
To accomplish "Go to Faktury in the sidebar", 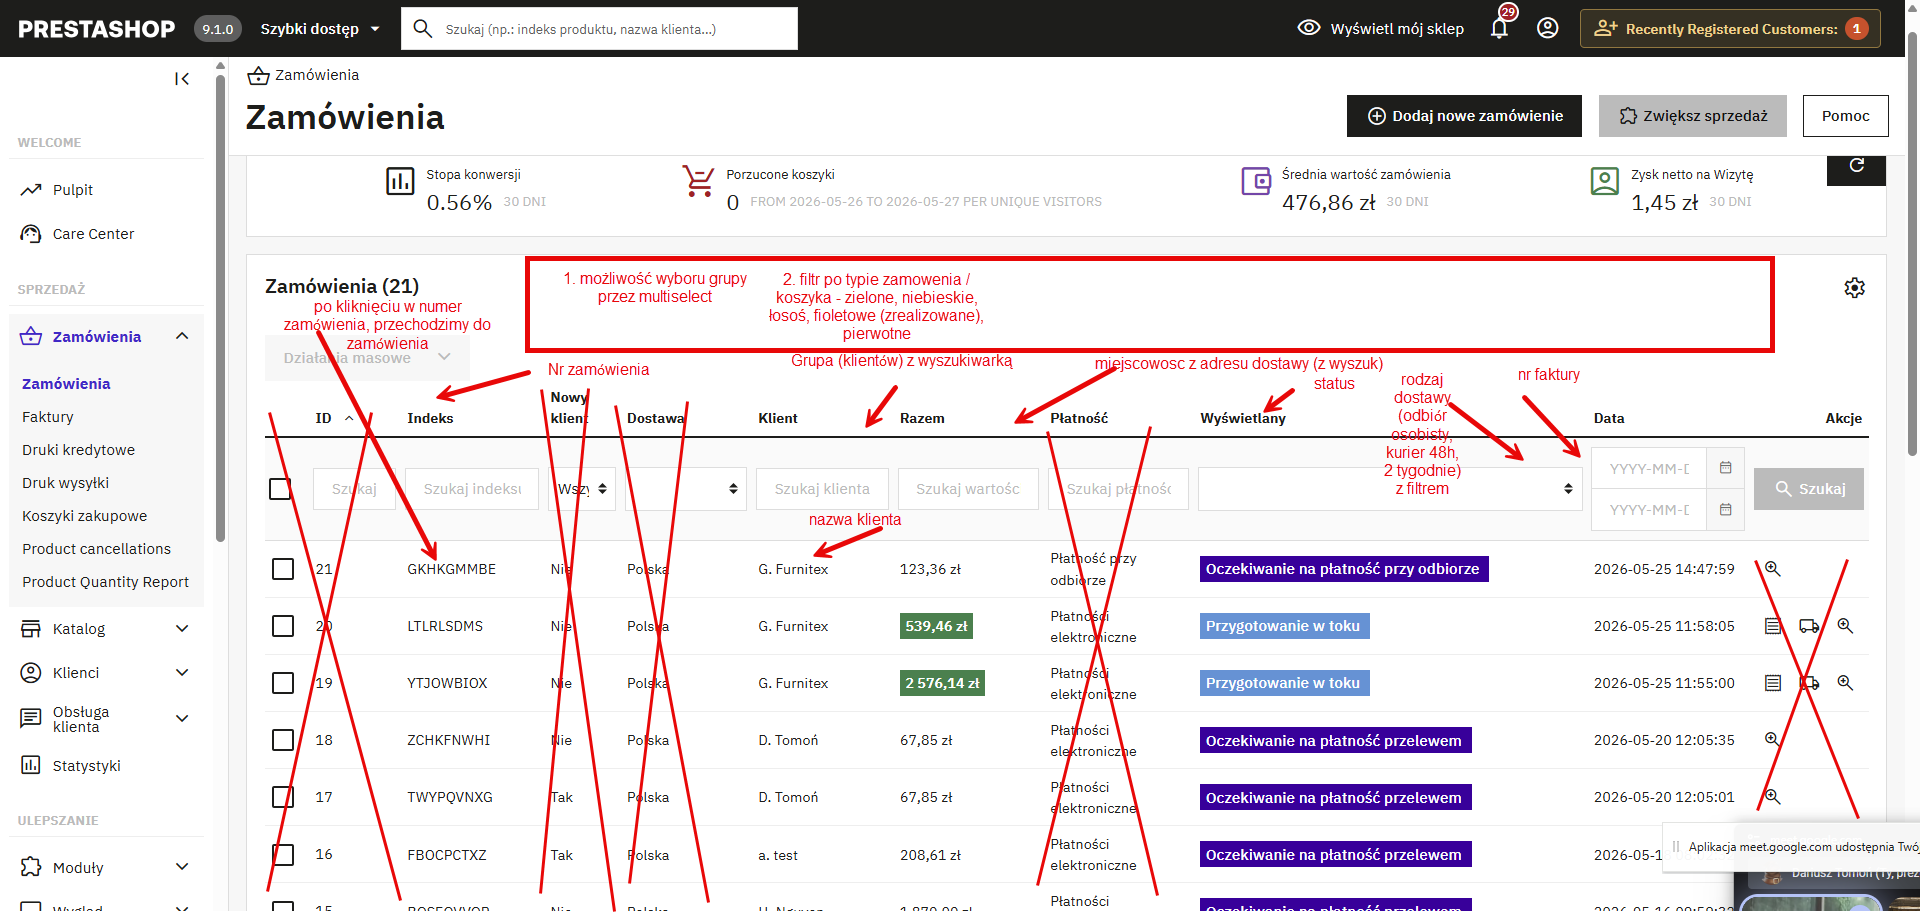I will click(48, 417).
